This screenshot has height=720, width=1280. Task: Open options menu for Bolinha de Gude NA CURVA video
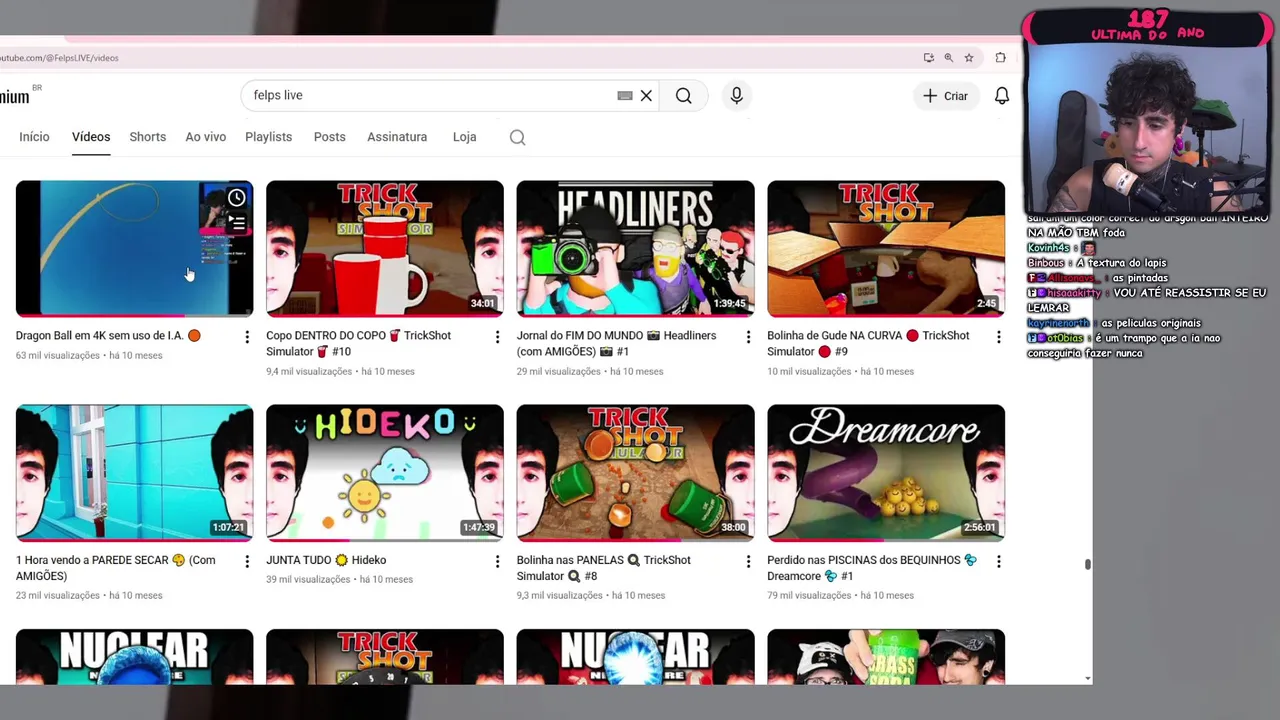click(x=998, y=337)
